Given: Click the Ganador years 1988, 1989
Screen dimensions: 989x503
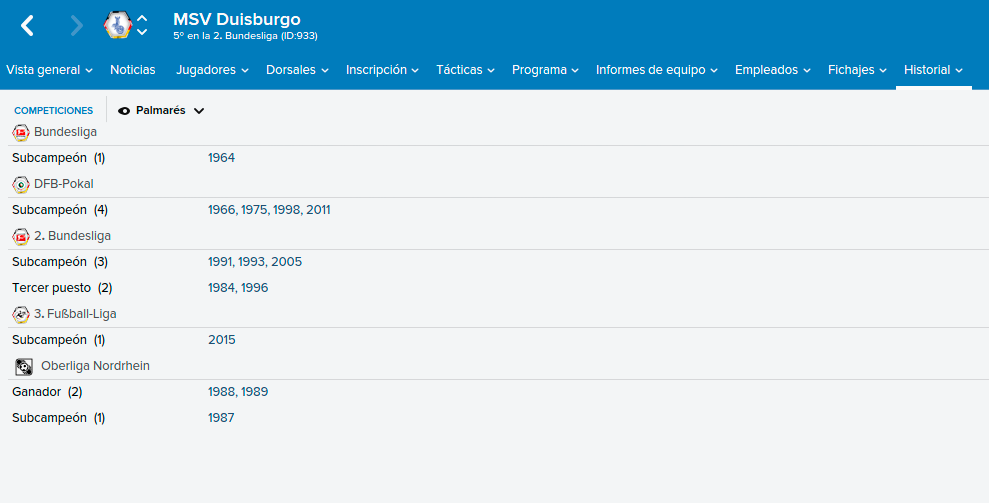Looking at the screenshot, I should [x=238, y=392].
